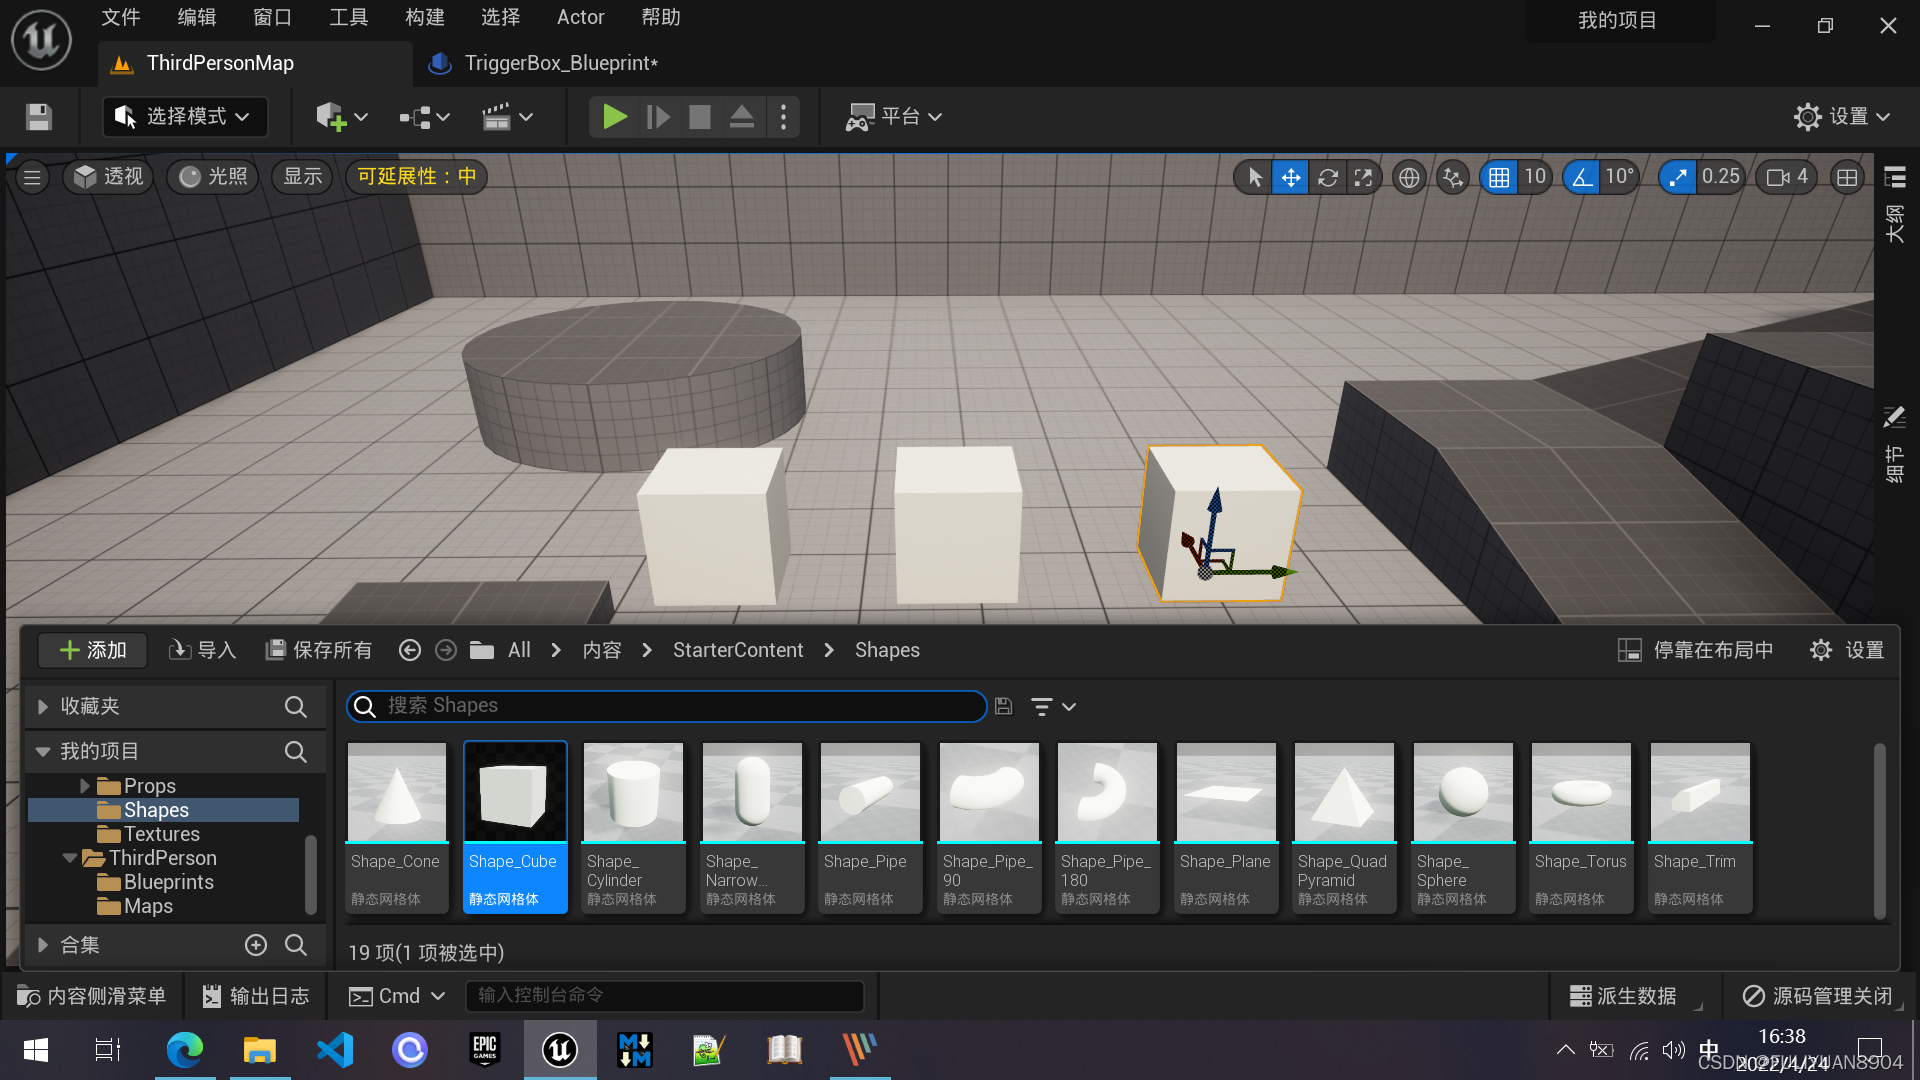This screenshot has width=1920, height=1080.
Task: Click the save level floppy icon
Action: point(39,117)
